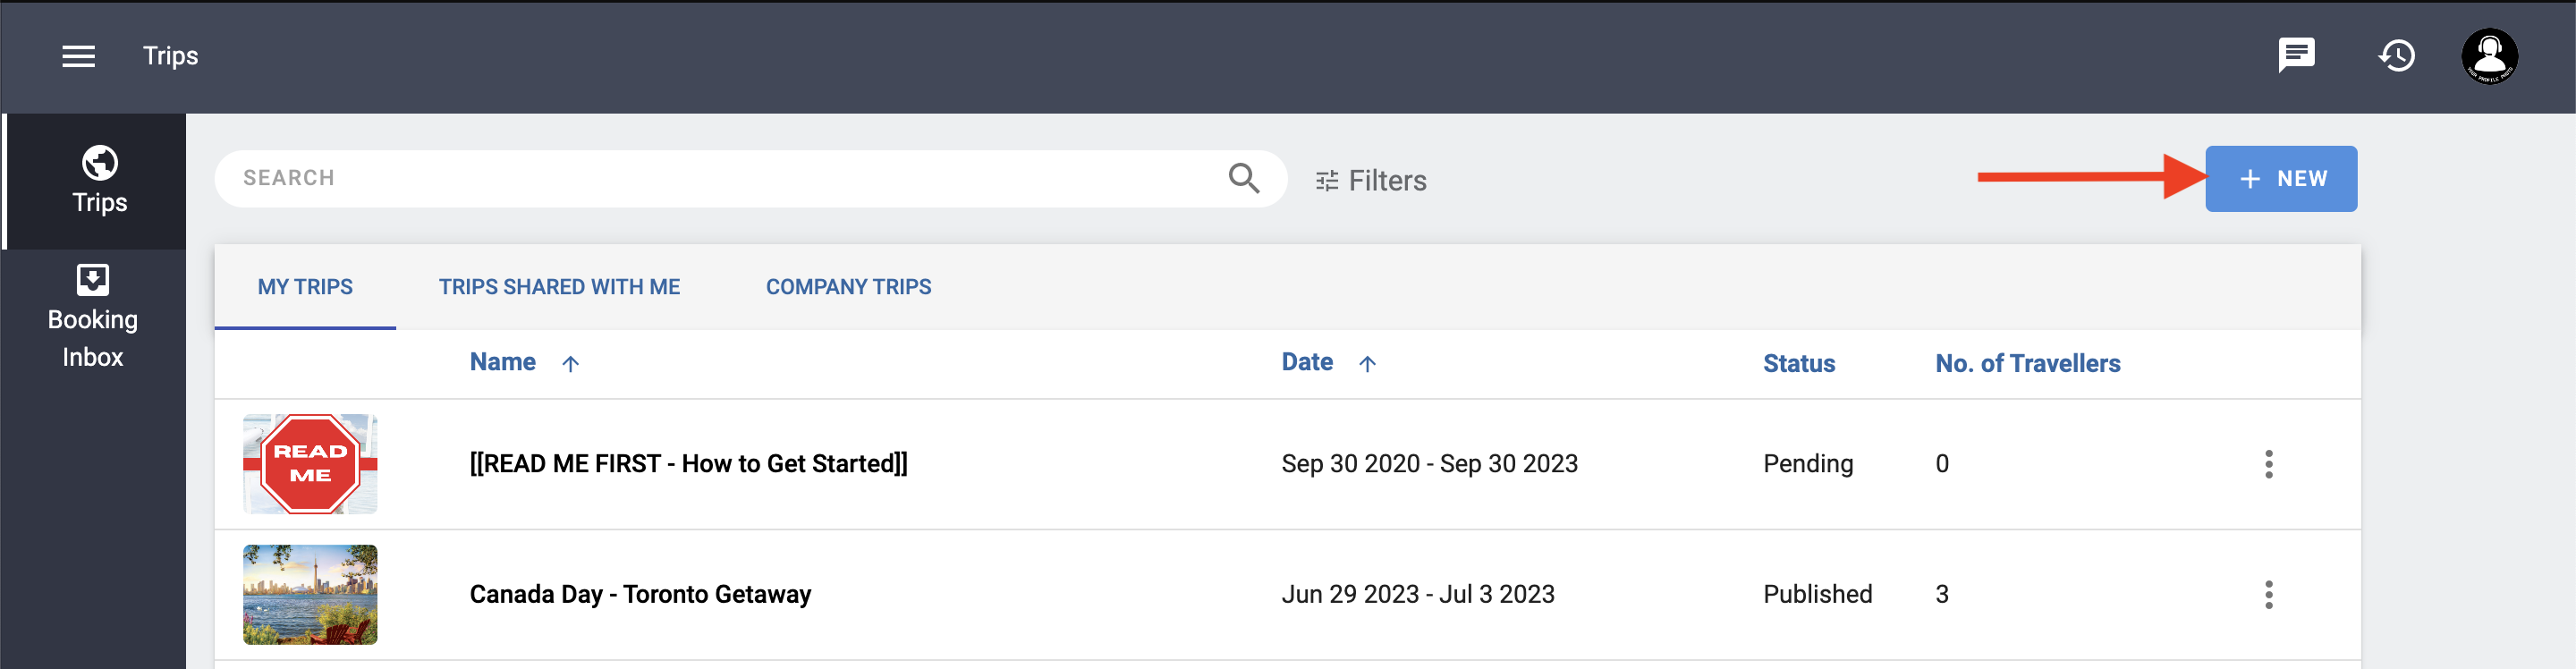
Task: Open the history clock icon
Action: pos(2396,56)
